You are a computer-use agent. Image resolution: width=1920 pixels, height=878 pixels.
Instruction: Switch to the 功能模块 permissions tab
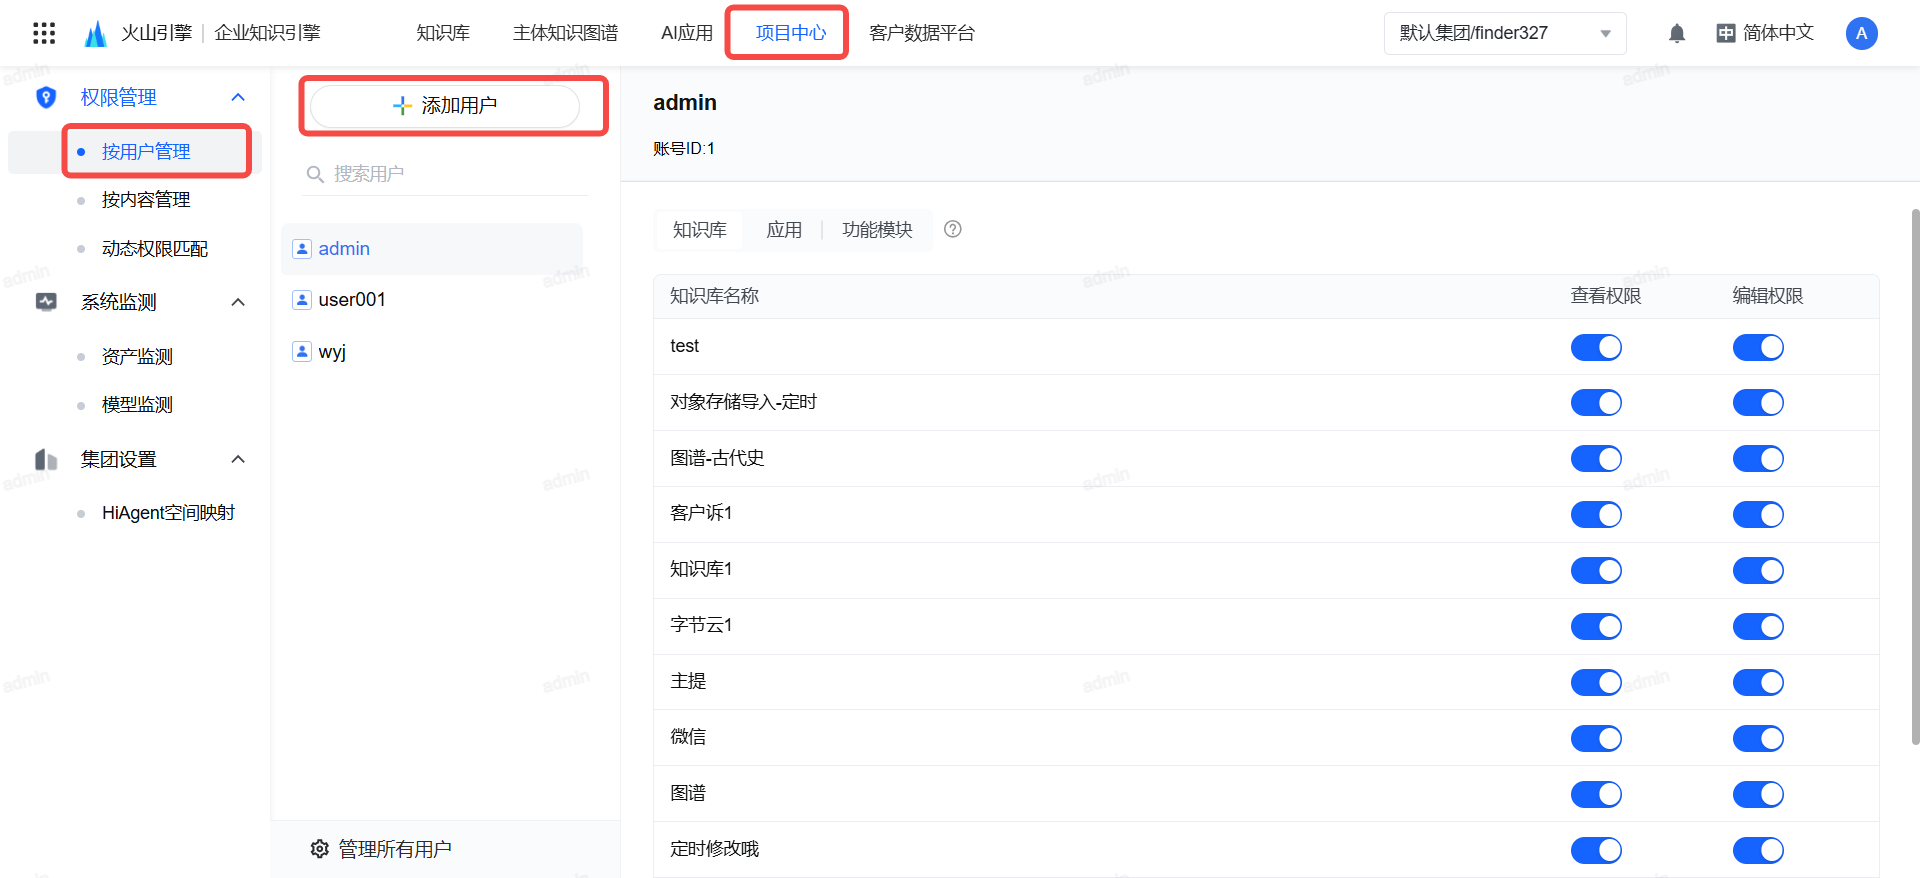pos(877,230)
